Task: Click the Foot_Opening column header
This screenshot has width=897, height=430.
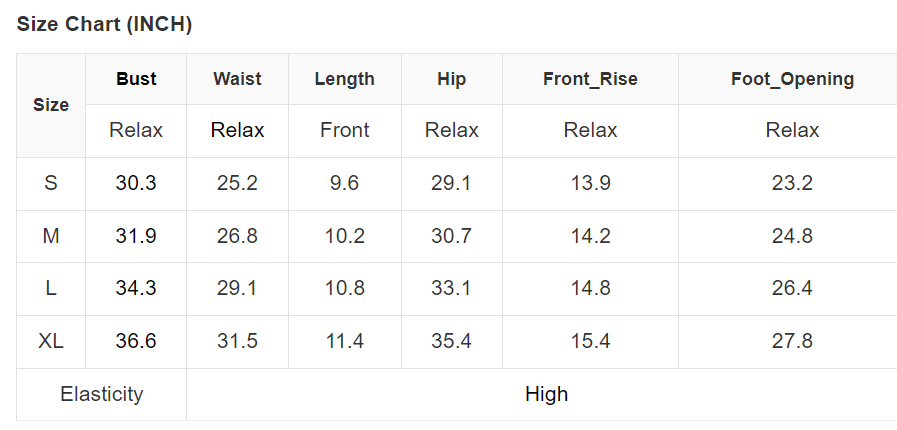Action: pos(792,79)
